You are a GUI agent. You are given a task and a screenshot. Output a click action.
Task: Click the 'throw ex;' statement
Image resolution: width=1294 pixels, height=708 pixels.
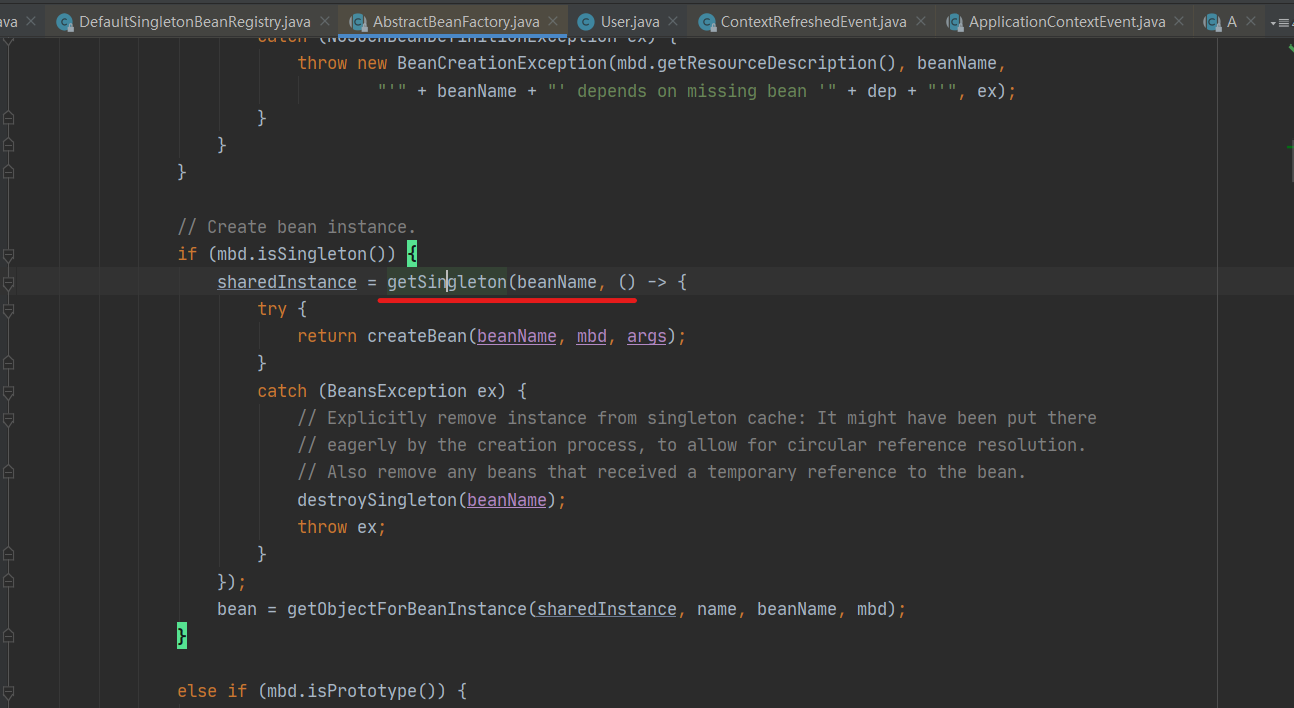click(x=342, y=527)
